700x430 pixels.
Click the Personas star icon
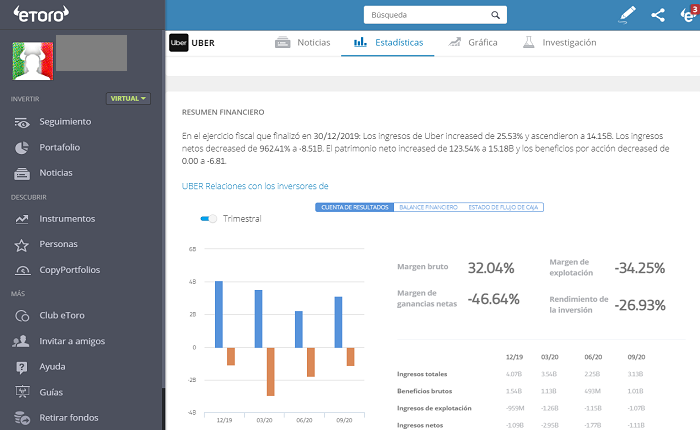[22, 245]
